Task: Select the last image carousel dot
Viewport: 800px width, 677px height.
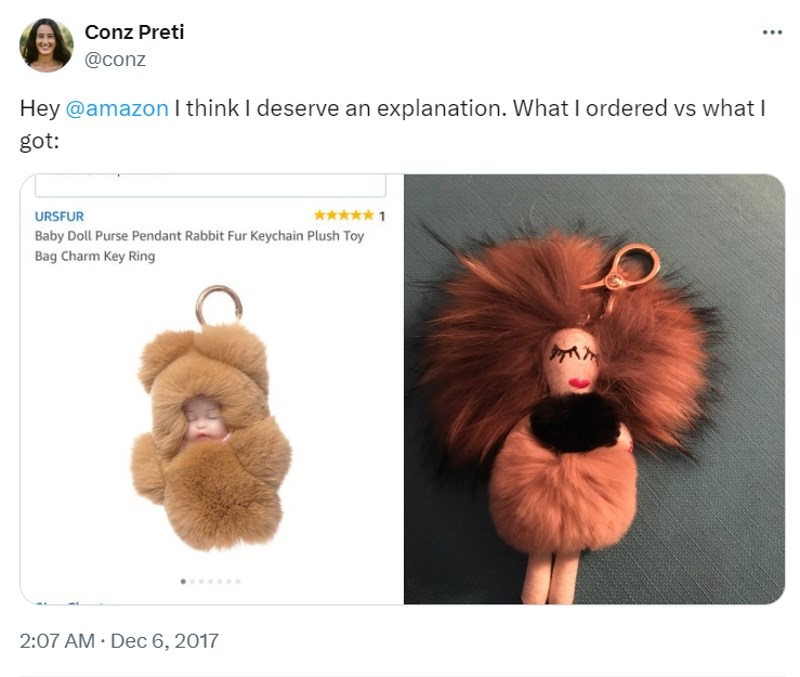Action: pos(239,581)
